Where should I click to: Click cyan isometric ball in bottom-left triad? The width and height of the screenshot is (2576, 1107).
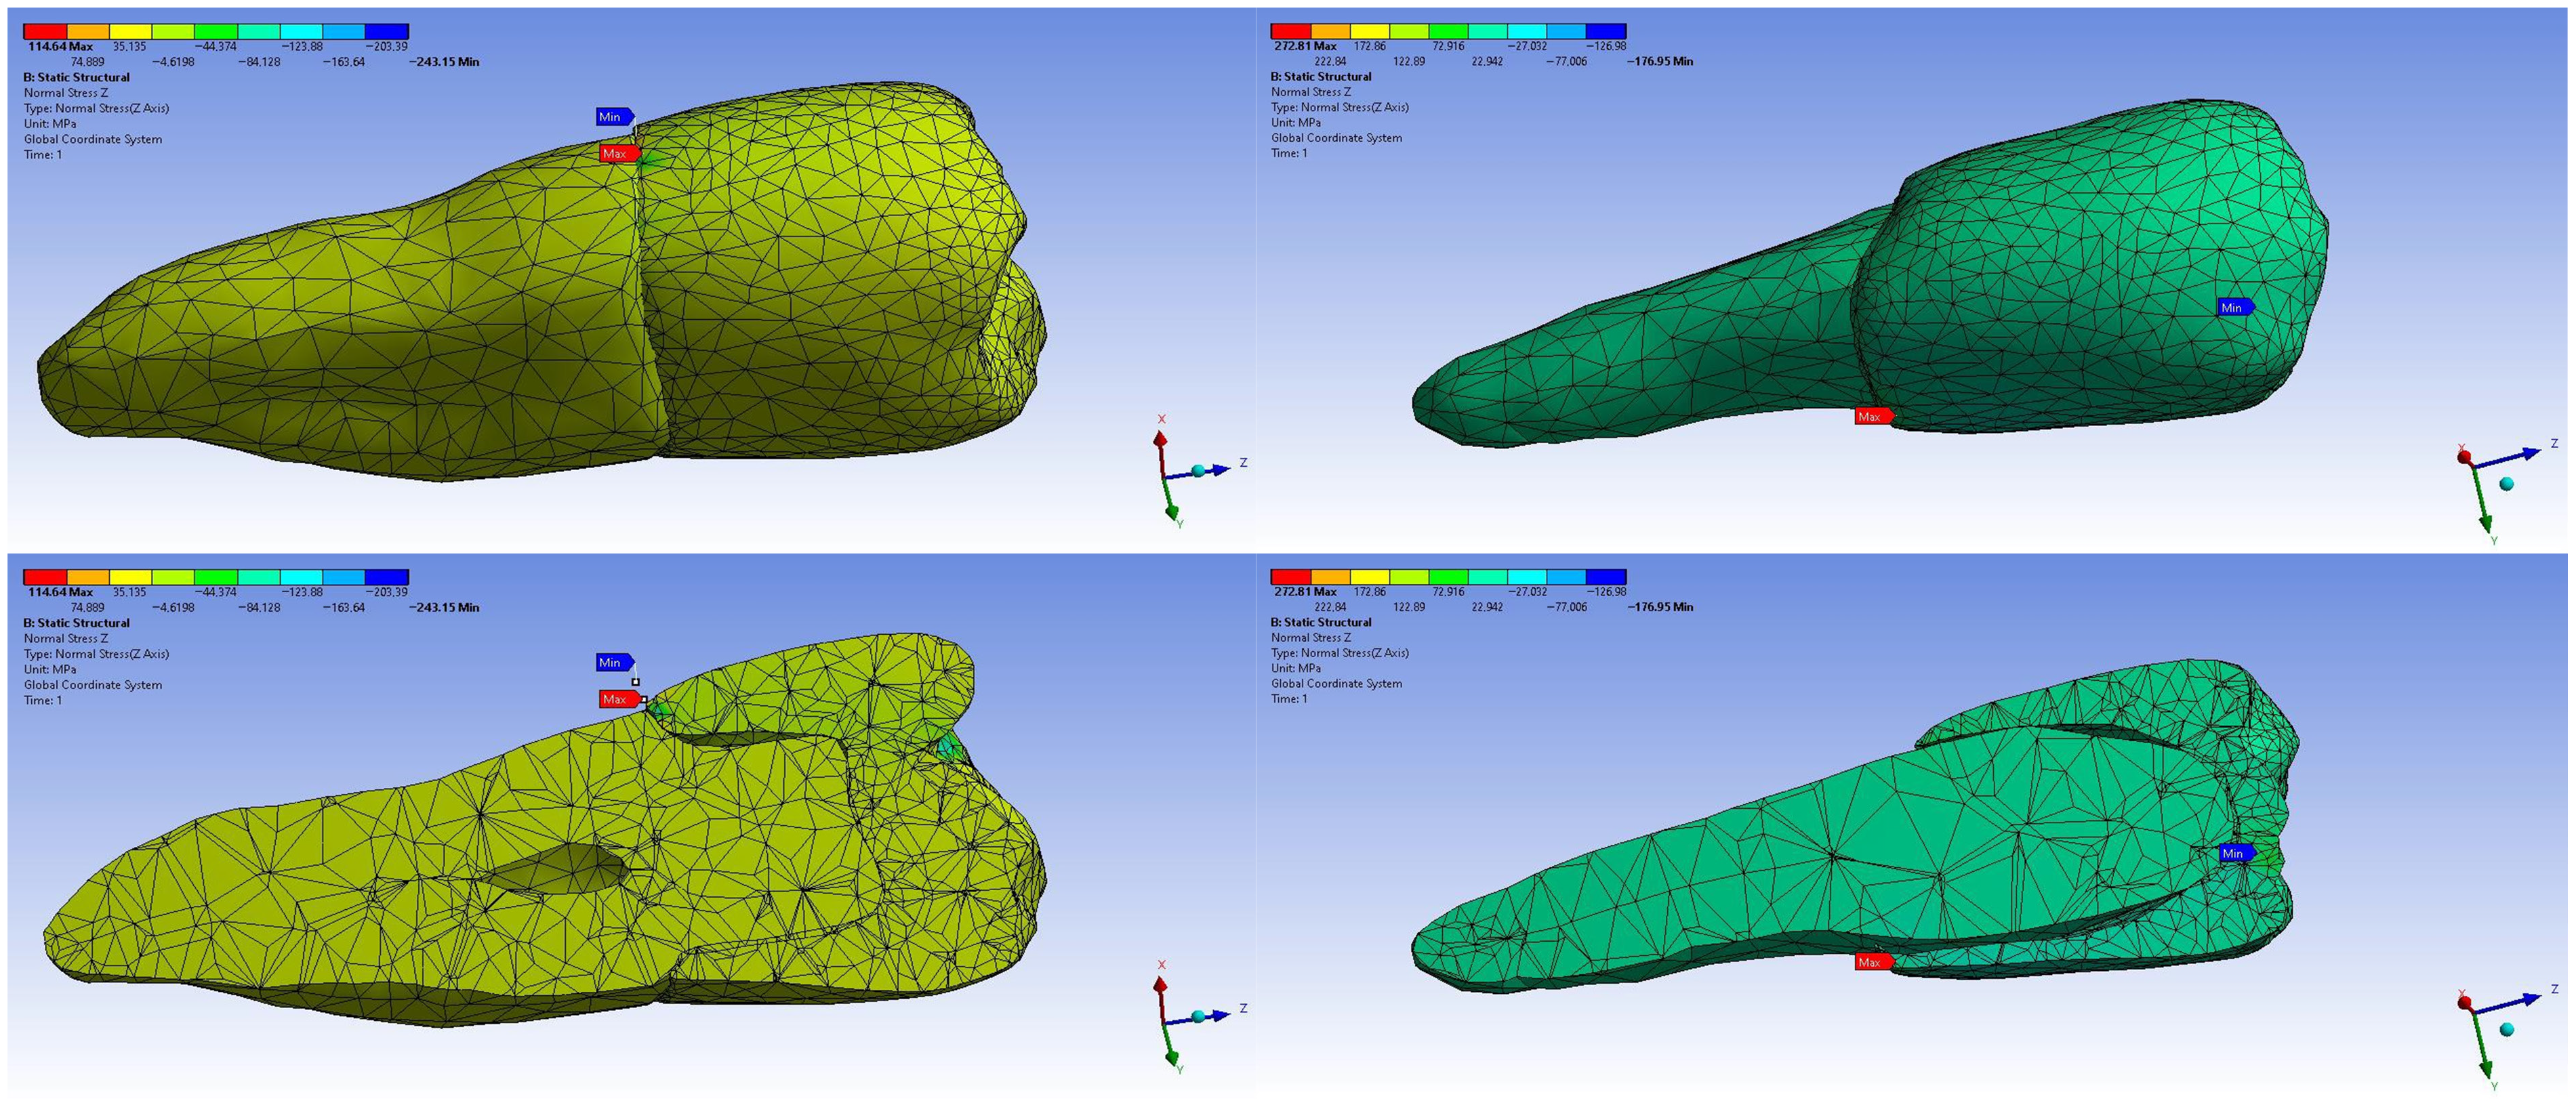1198,1017
